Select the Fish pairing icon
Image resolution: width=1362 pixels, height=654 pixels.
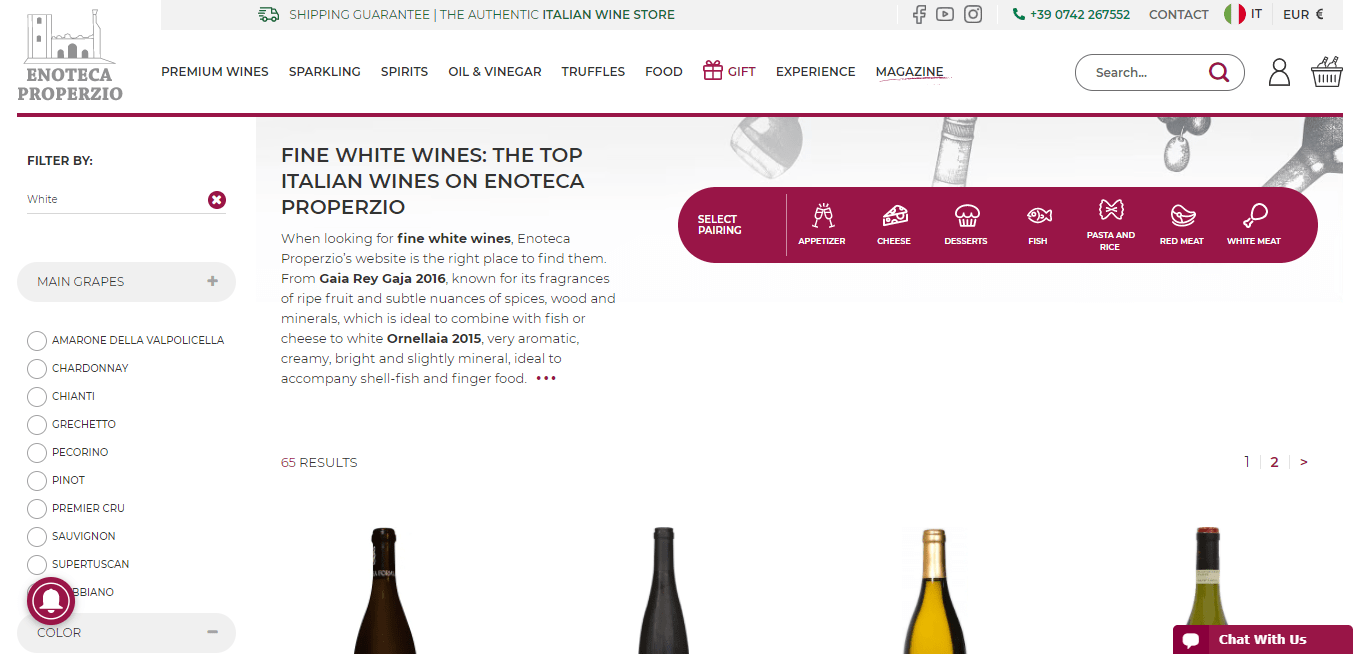1038,224
